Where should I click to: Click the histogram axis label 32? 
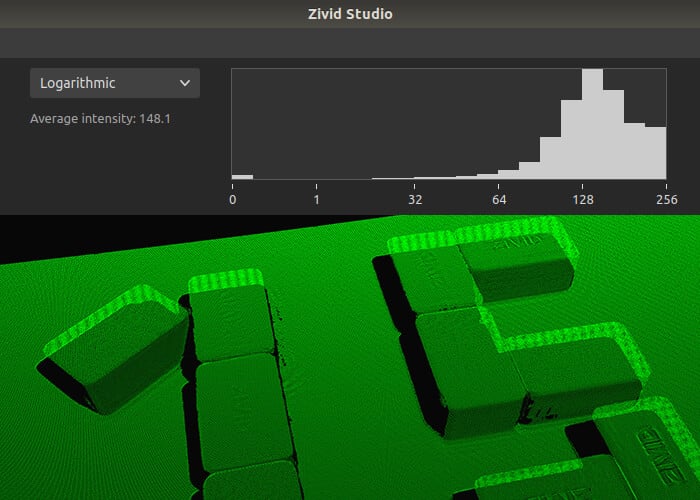[415, 200]
